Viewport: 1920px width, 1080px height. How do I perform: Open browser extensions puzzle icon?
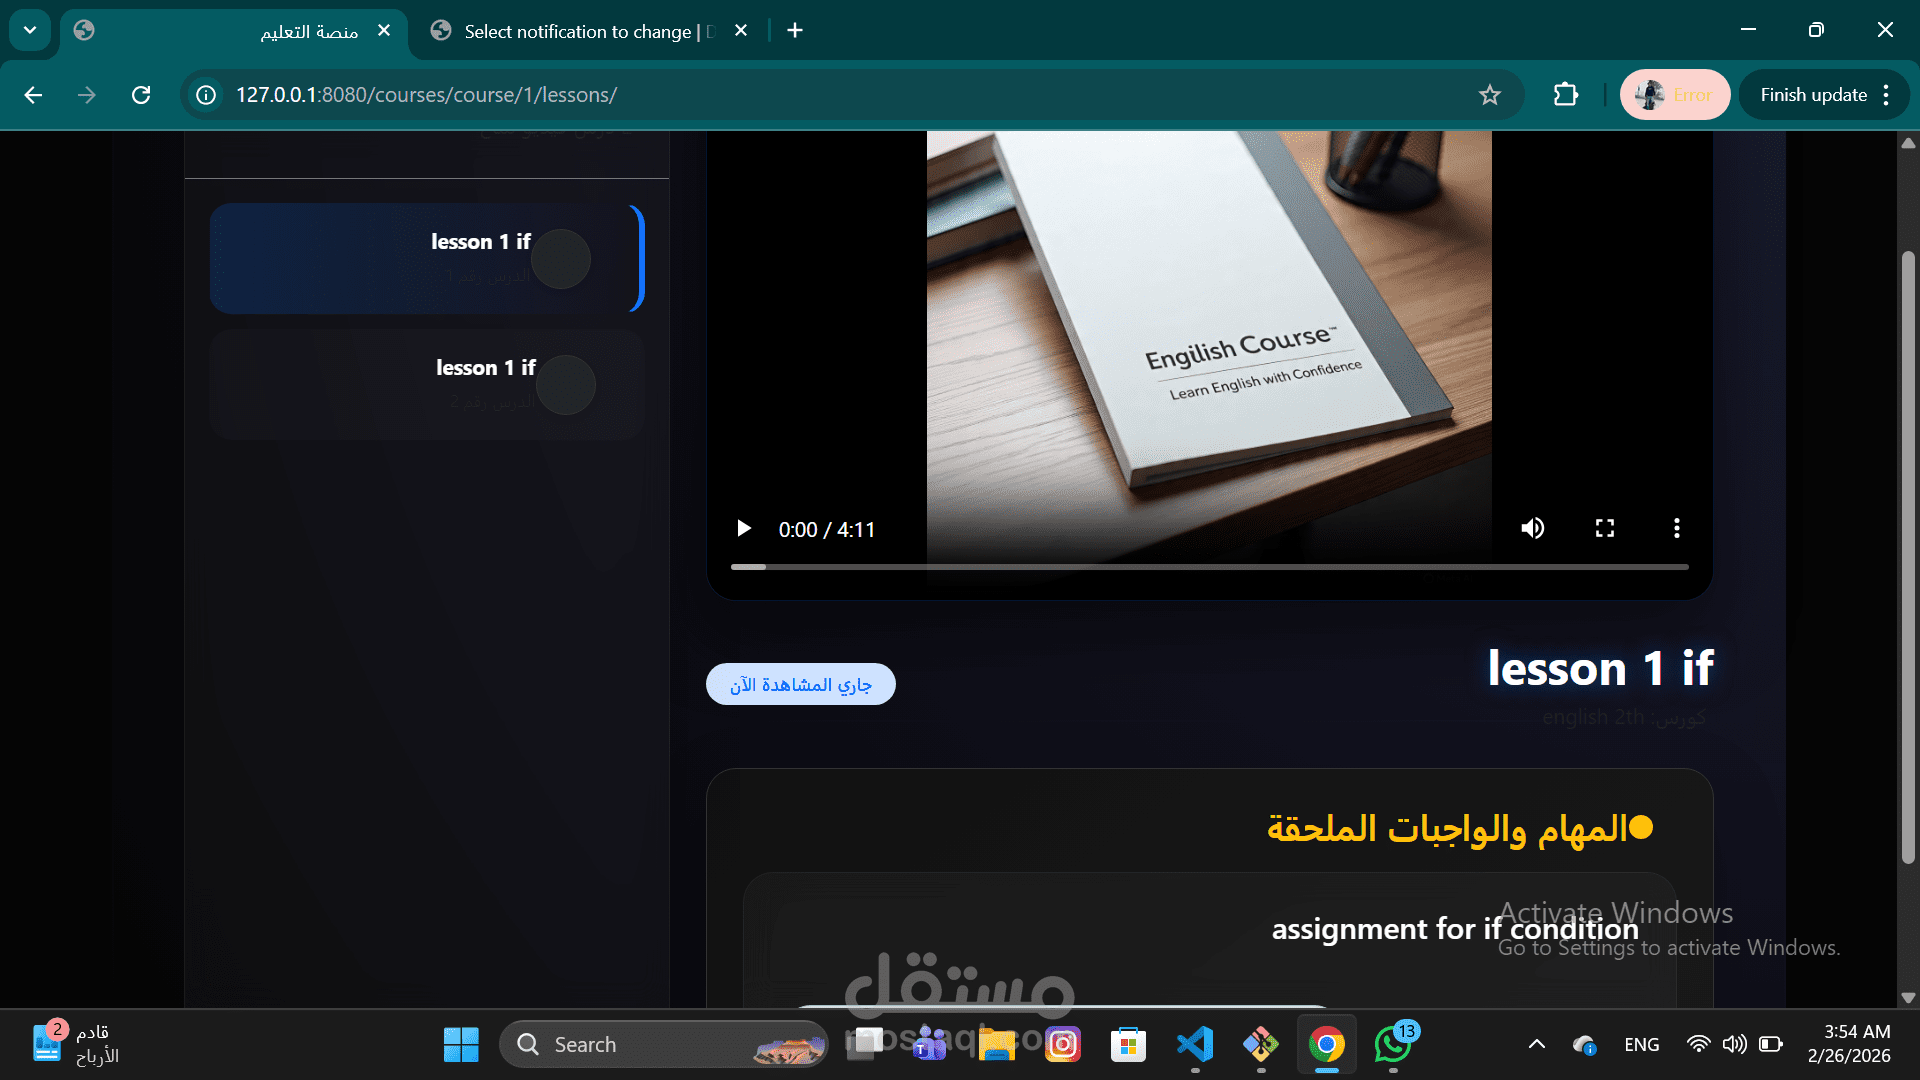(x=1565, y=95)
